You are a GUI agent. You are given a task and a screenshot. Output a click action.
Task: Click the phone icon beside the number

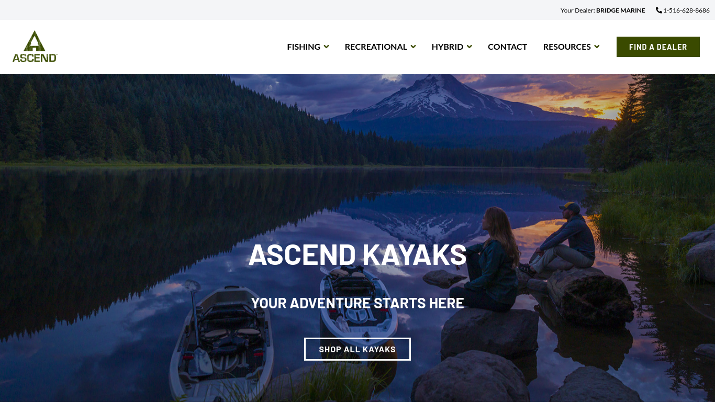click(x=659, y=10)
